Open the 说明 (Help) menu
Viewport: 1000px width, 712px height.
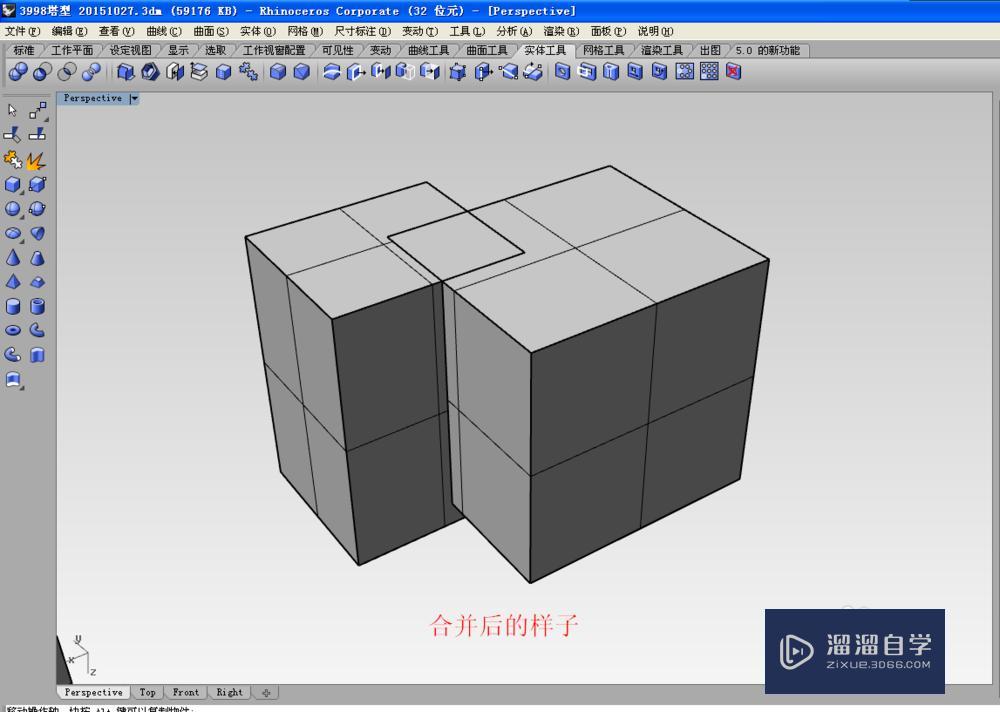tap(655, 31)
